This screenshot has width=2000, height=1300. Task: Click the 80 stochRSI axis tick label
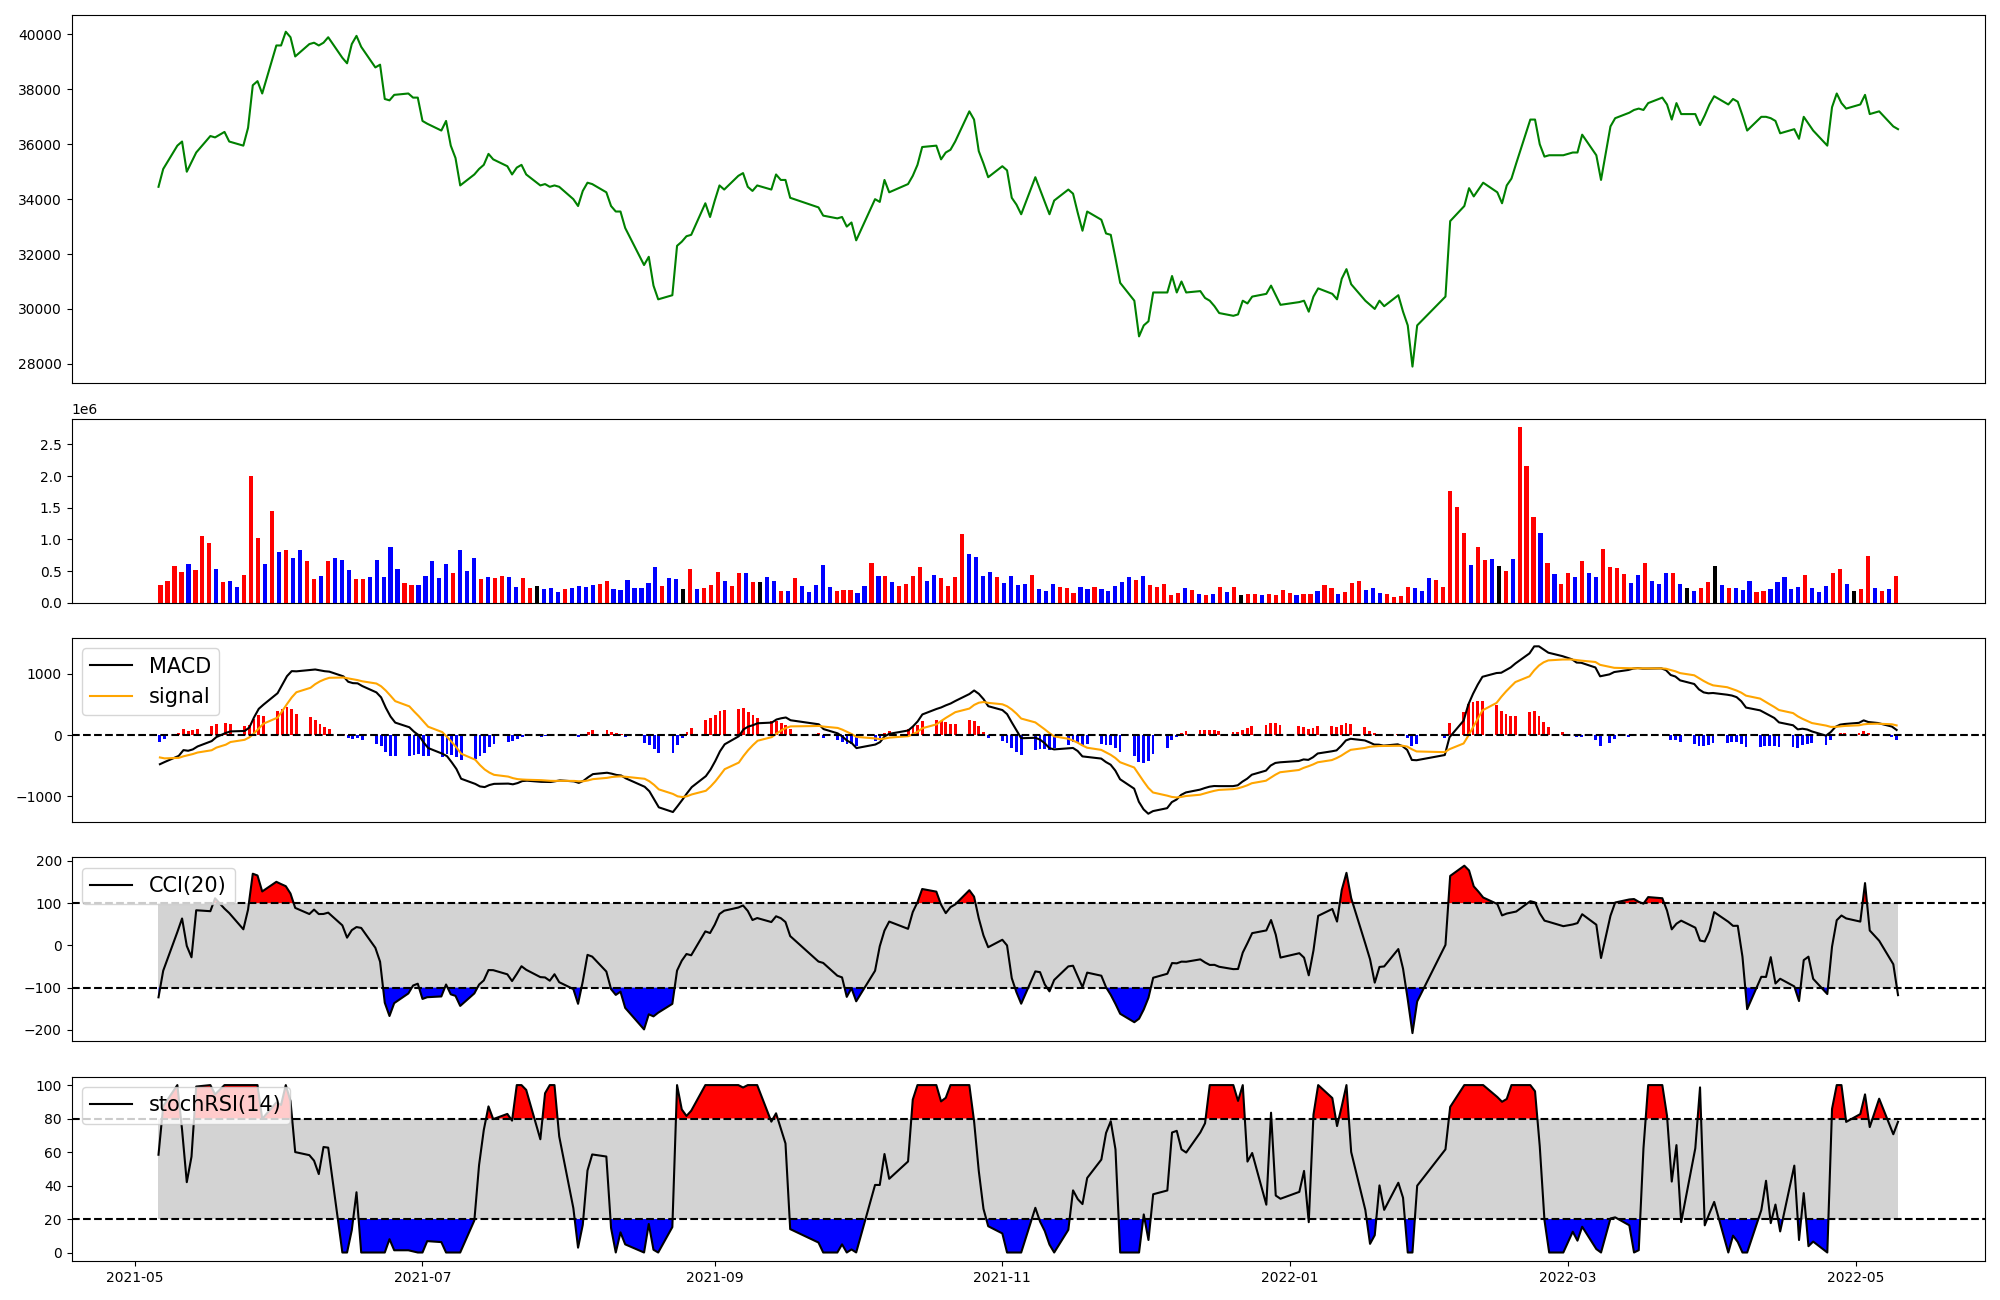(53, 1119)
